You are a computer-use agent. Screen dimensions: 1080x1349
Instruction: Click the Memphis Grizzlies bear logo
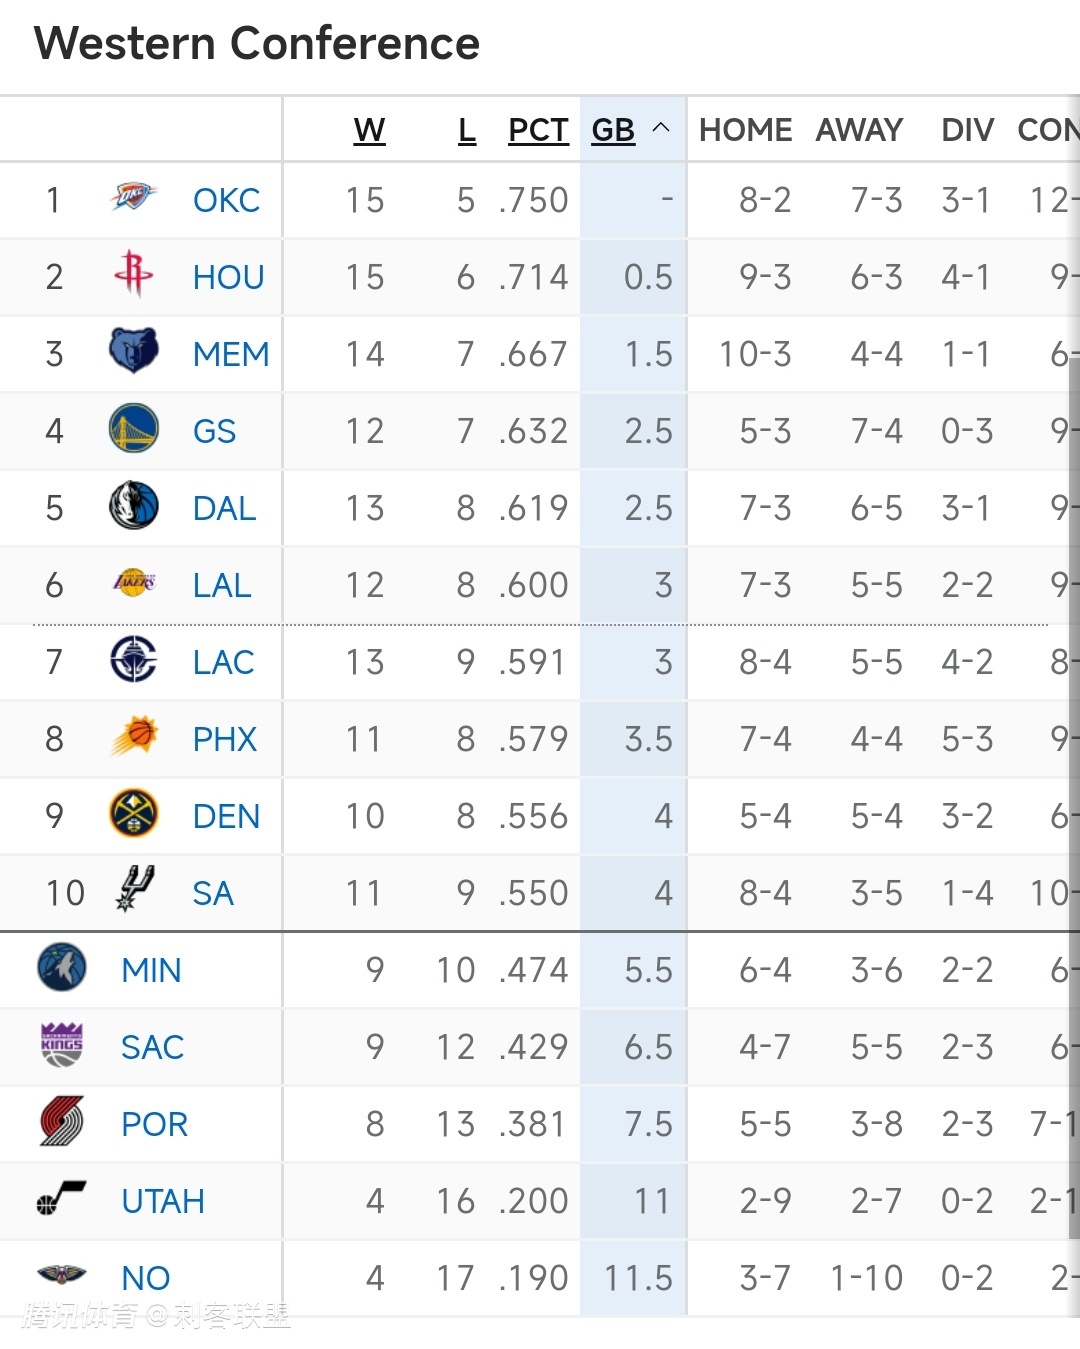point(133,352)
